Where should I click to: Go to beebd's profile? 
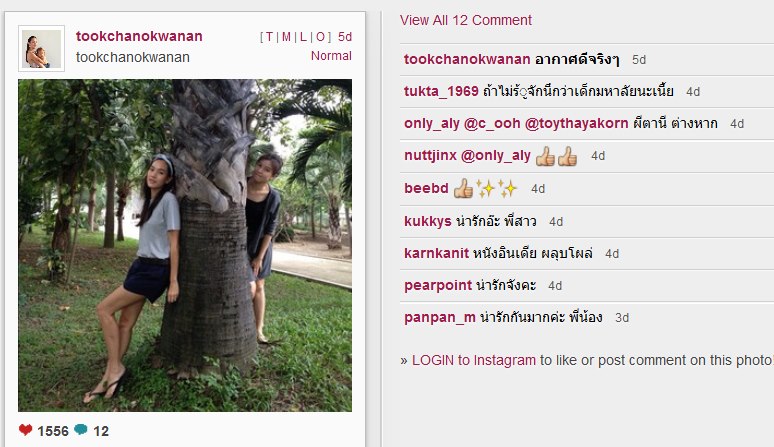coord(426,188)
